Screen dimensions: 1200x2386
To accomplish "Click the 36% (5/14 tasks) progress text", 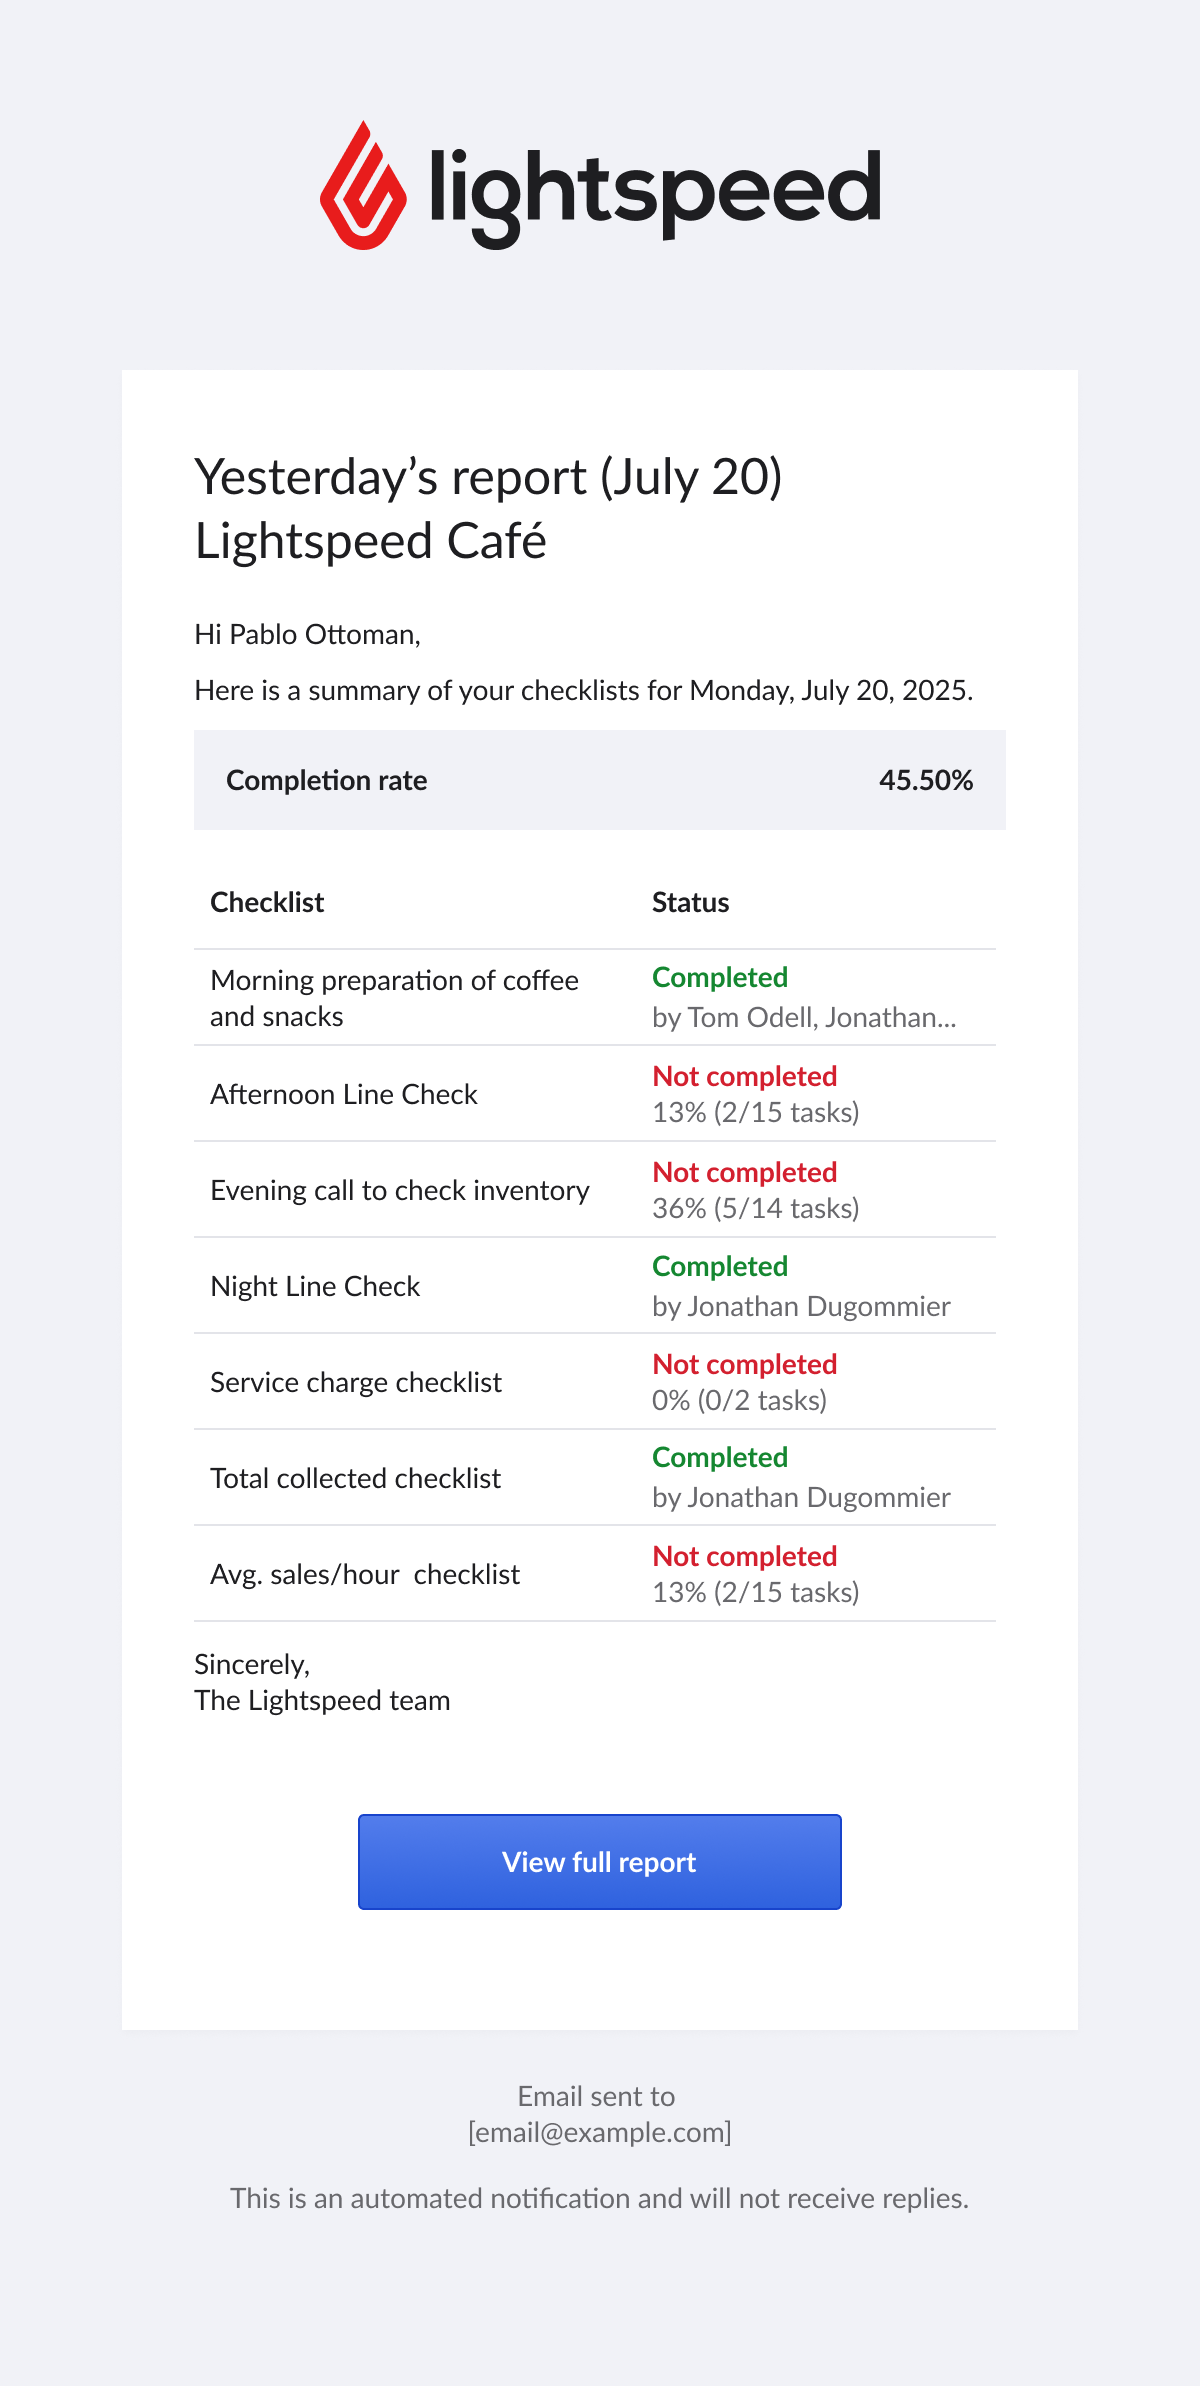I will click(755, 1208).
